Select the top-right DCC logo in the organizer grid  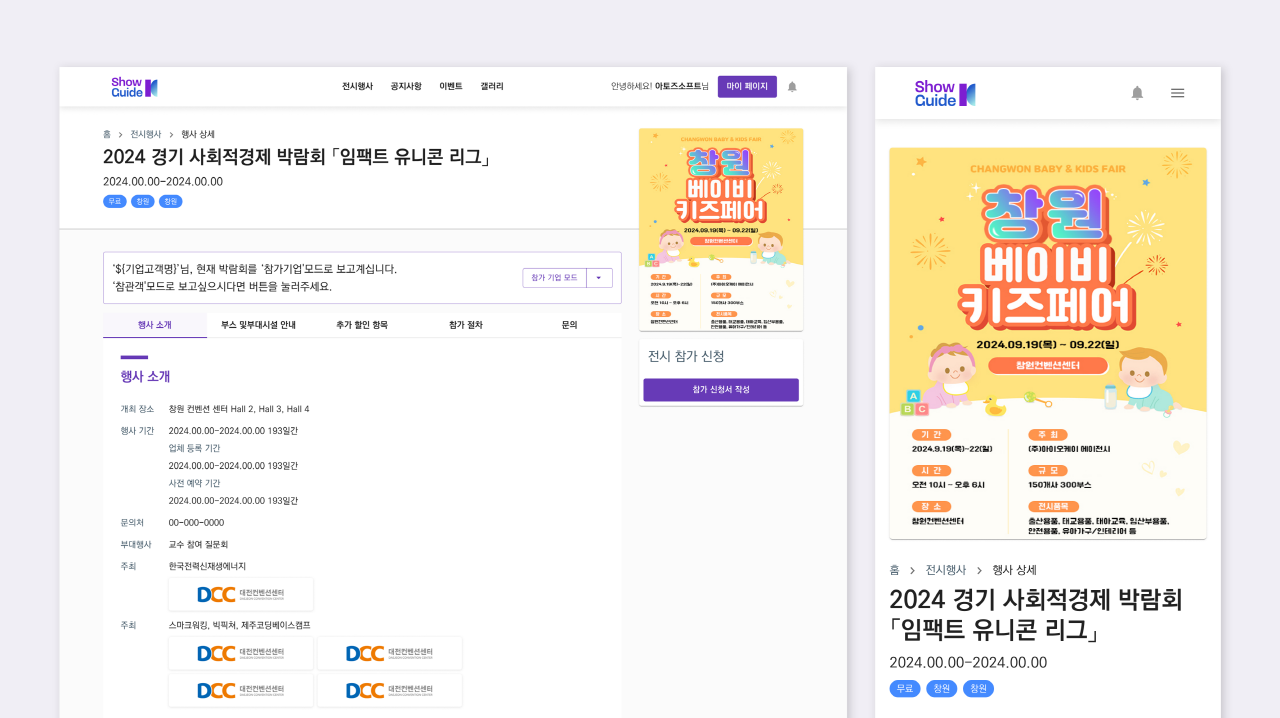pos(389,653)
